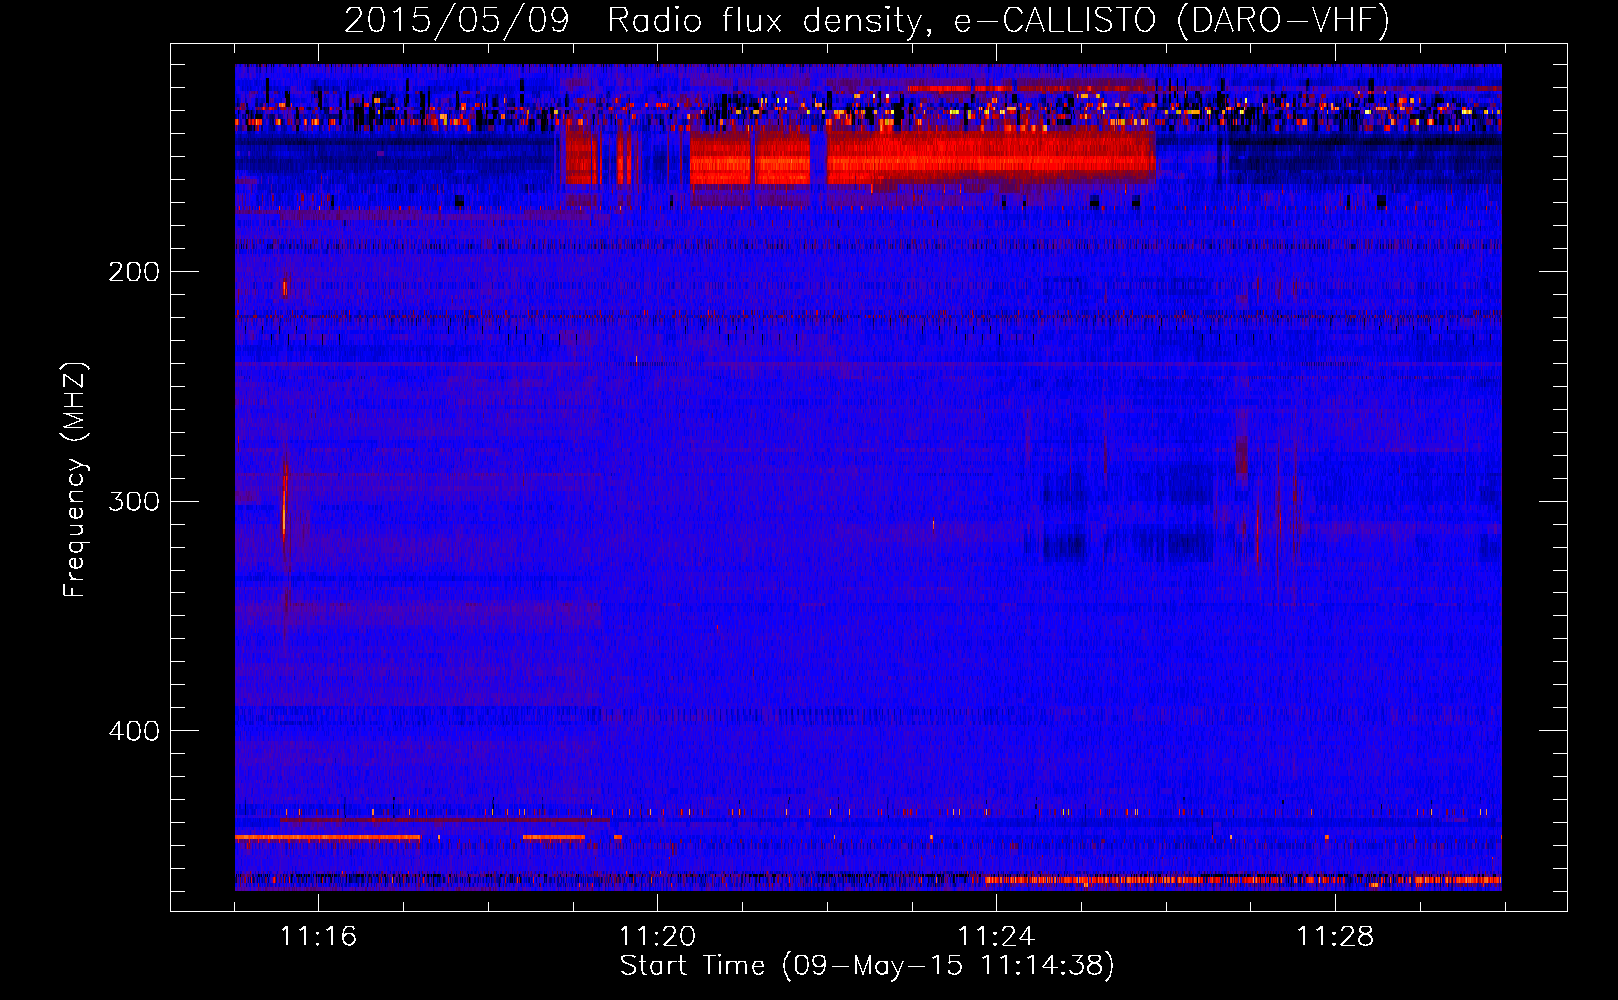Screen dimensions: 1618x1000
Task: Click the 200 frequency tick label
Action: pos(134,272)
